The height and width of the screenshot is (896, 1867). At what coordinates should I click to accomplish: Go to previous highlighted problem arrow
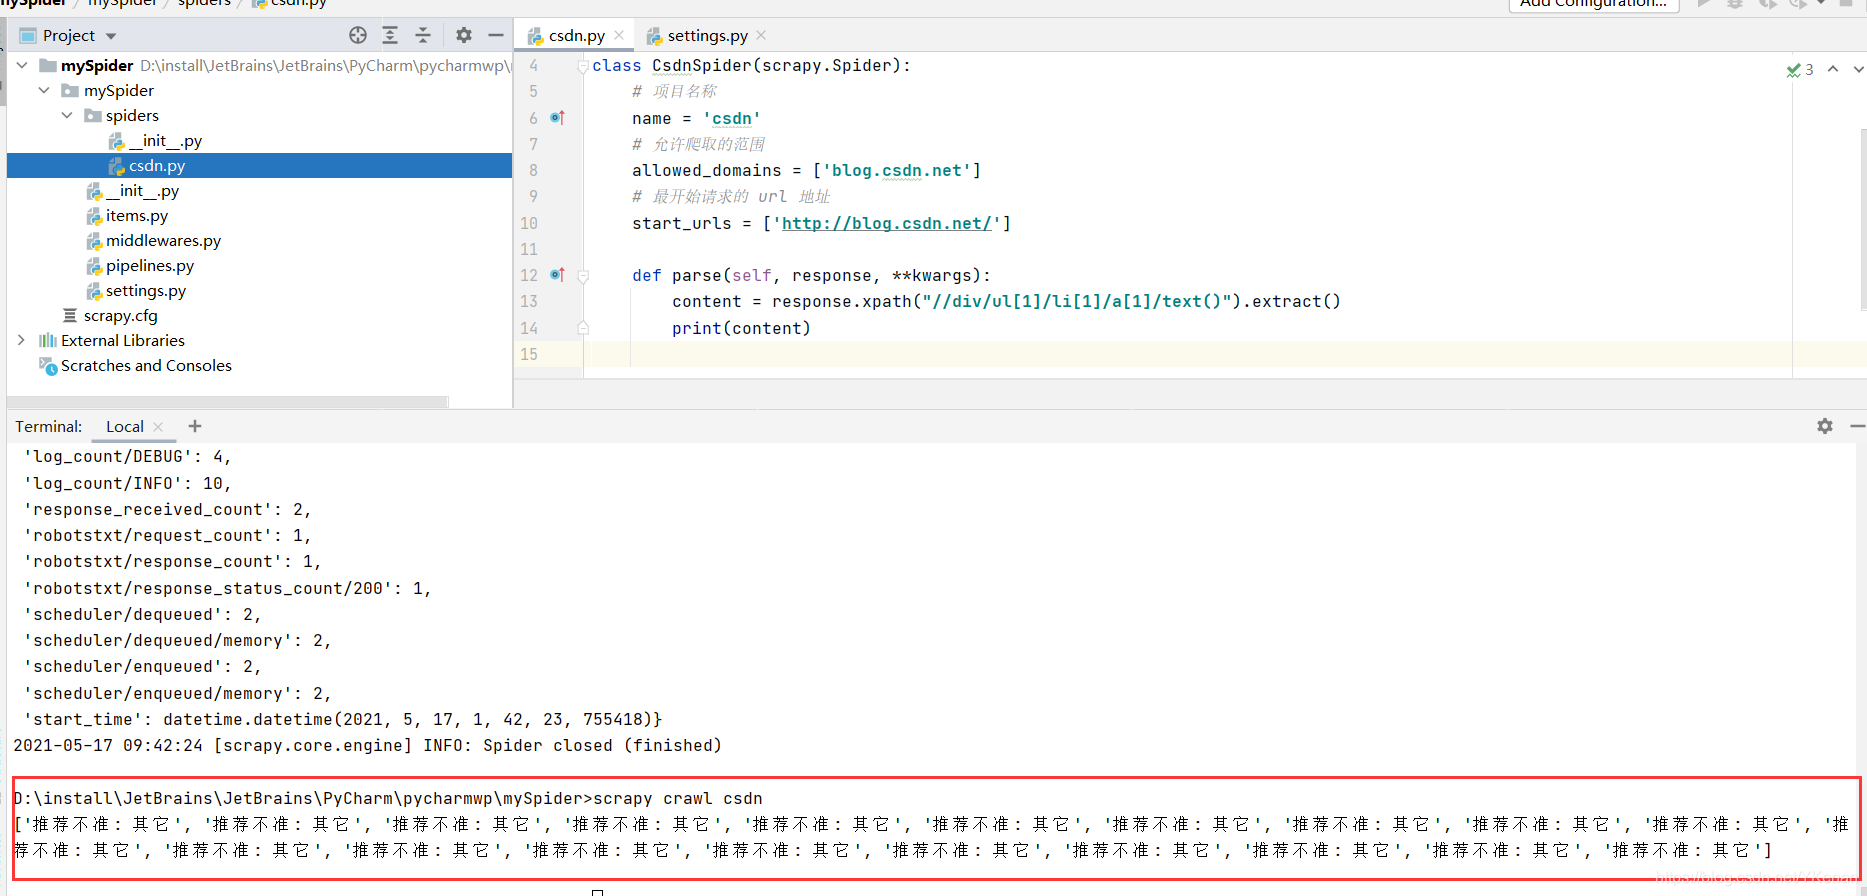point(1832,69)
